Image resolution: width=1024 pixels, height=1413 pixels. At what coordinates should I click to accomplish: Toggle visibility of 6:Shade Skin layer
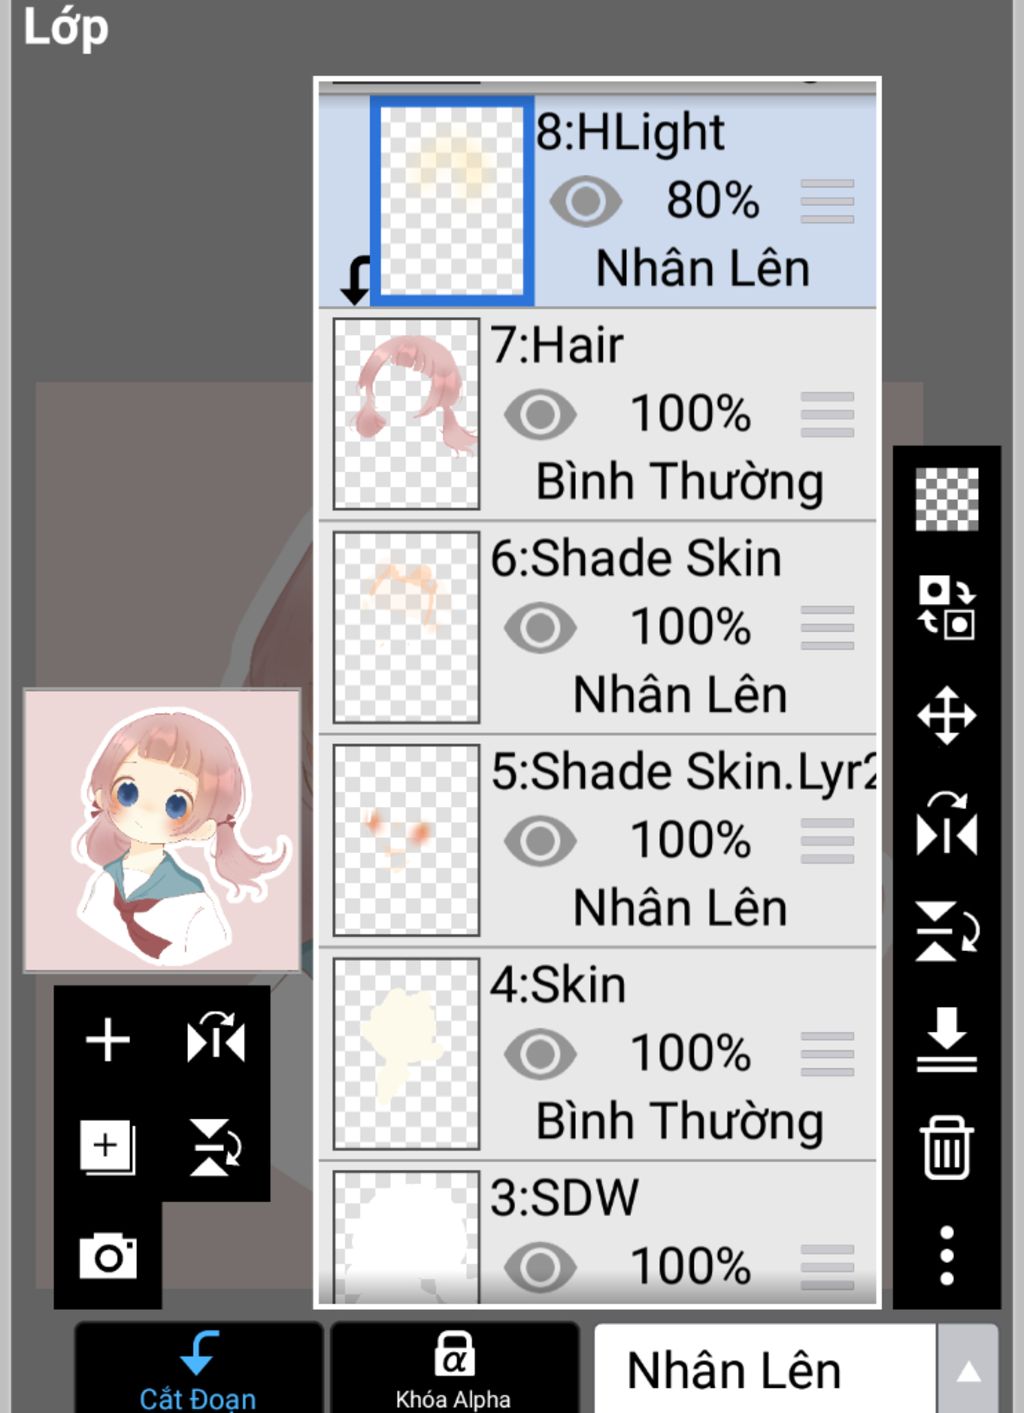[540, 628]
